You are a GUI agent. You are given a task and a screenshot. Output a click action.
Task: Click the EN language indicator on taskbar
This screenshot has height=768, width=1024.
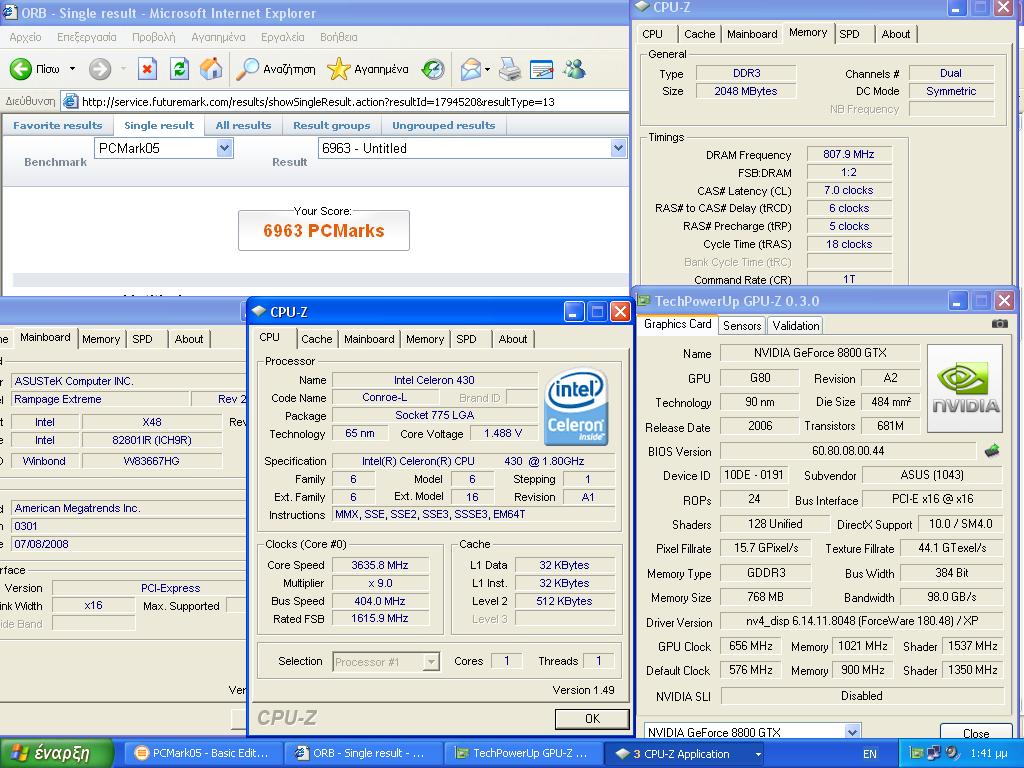(869, 754)
